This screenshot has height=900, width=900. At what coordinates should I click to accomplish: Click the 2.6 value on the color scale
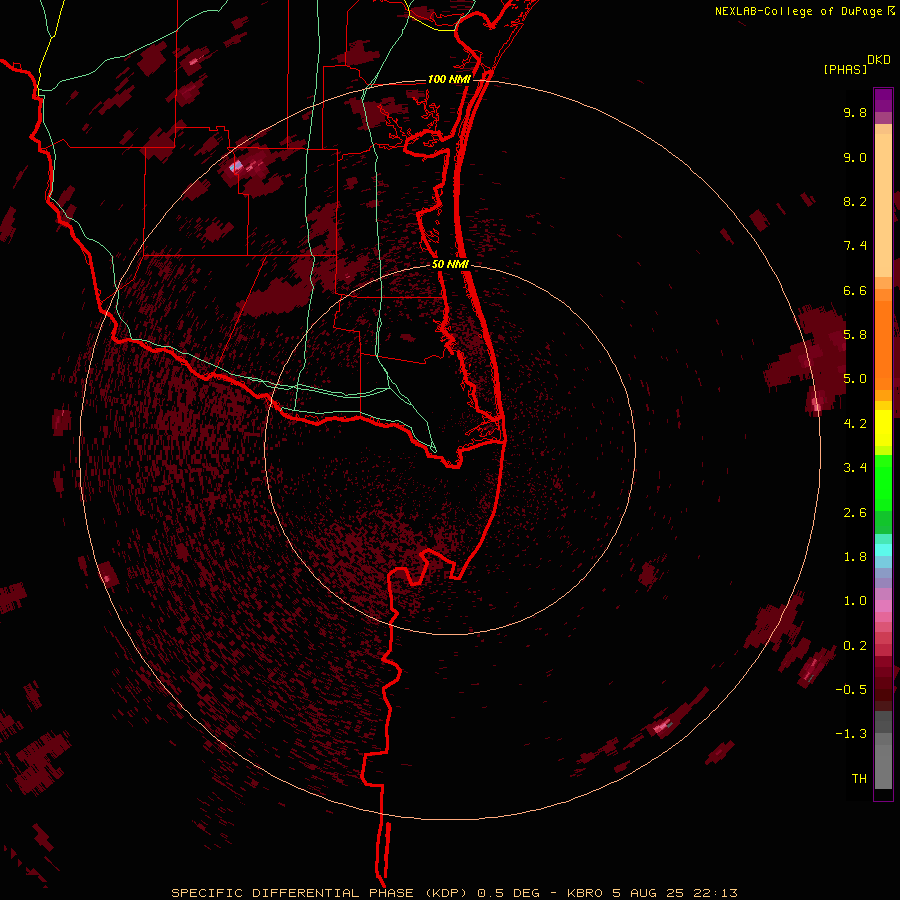pos(855,513)
